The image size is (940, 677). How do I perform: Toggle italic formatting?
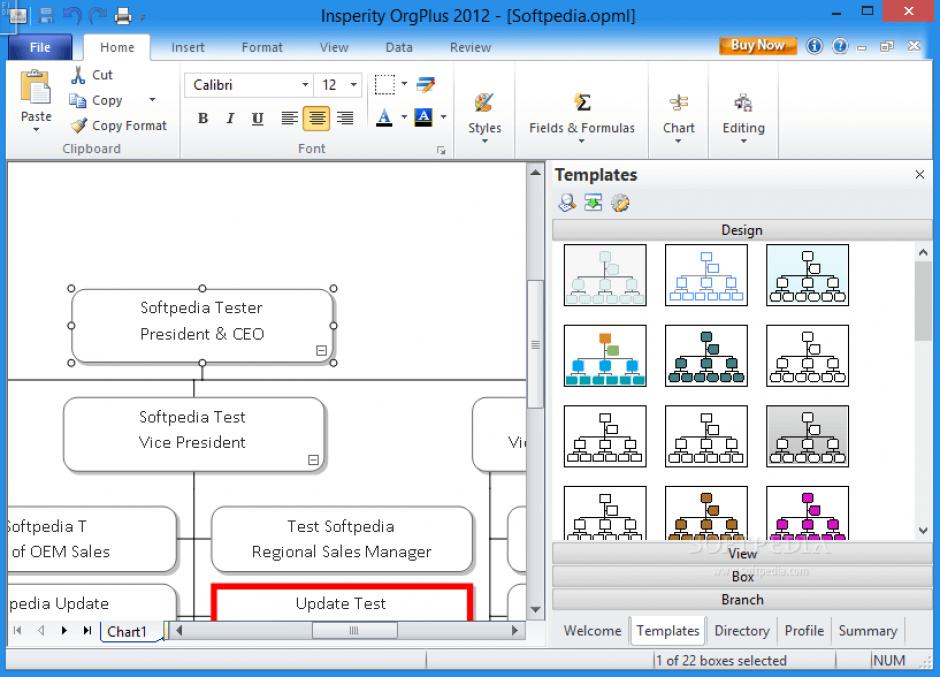(x=230, y=118)
